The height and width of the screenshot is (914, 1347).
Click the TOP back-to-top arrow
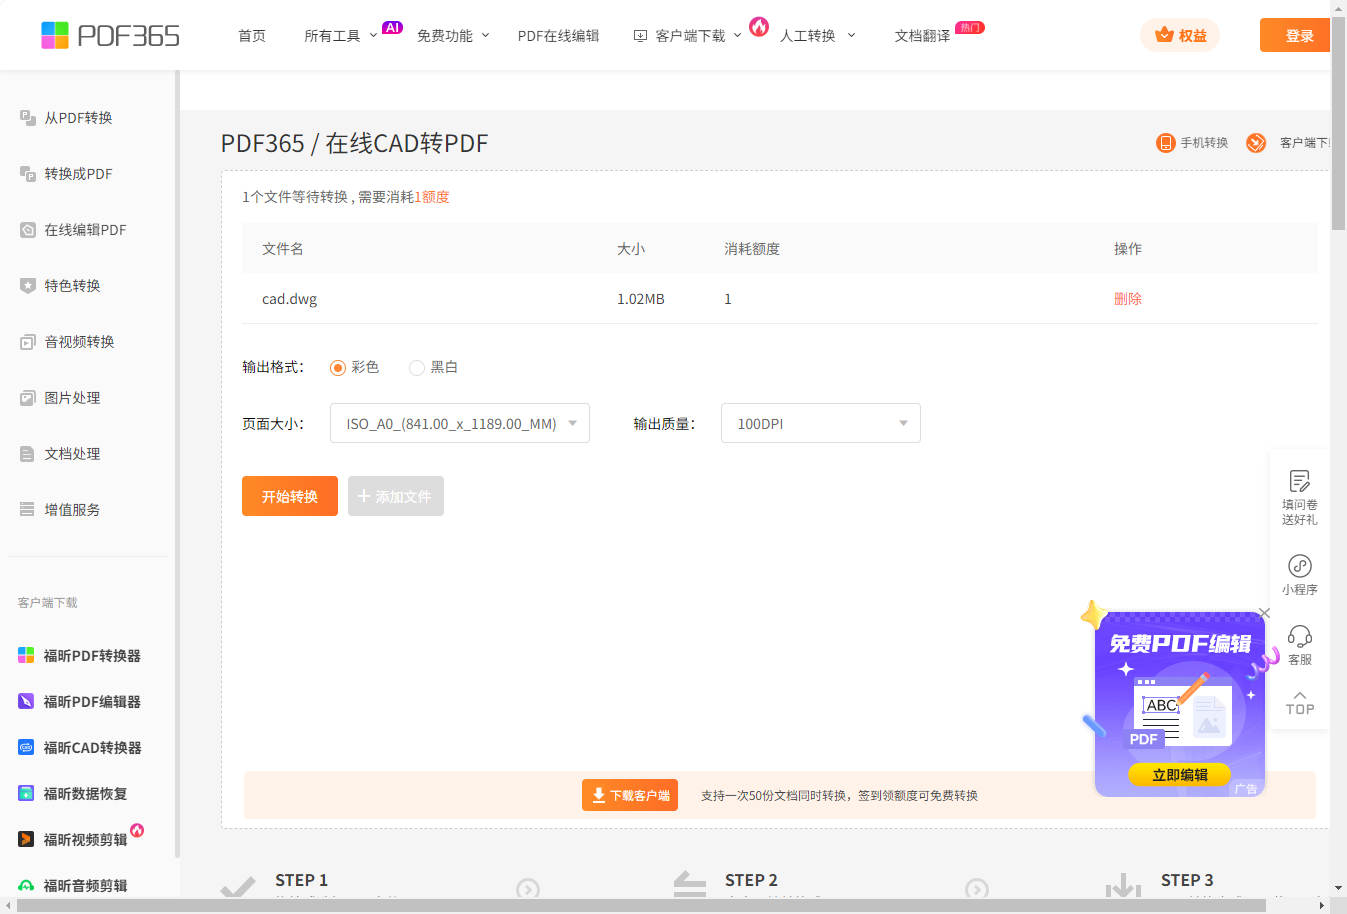1299,702
